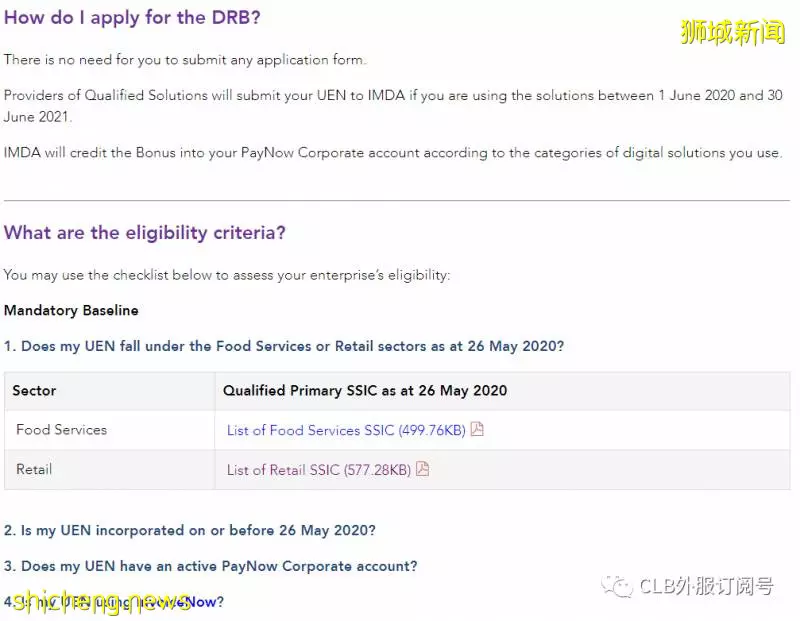Open the Food Services SSIC PDF icon
Screen dimensions: 800x621
tap(477, 429)
